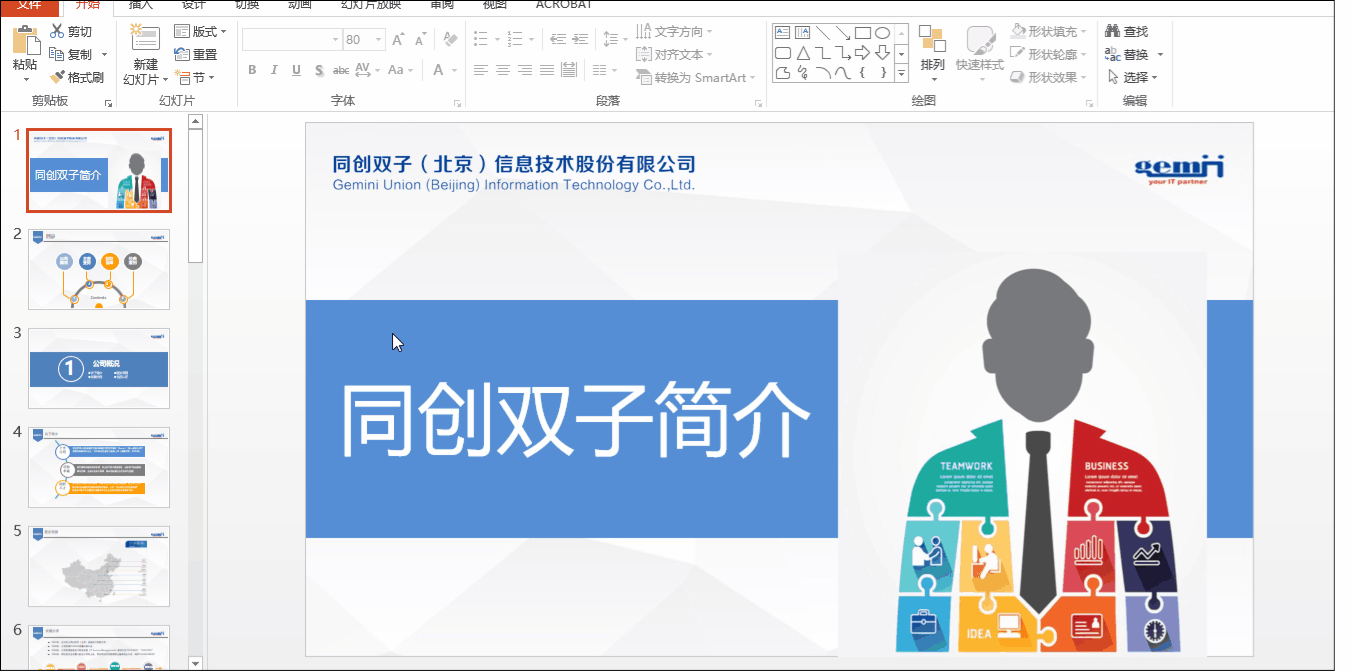Select slide 3 thumbnail in the panel
The width and height of the screenshot is (1352, 671).
click(x=99, y=368)
